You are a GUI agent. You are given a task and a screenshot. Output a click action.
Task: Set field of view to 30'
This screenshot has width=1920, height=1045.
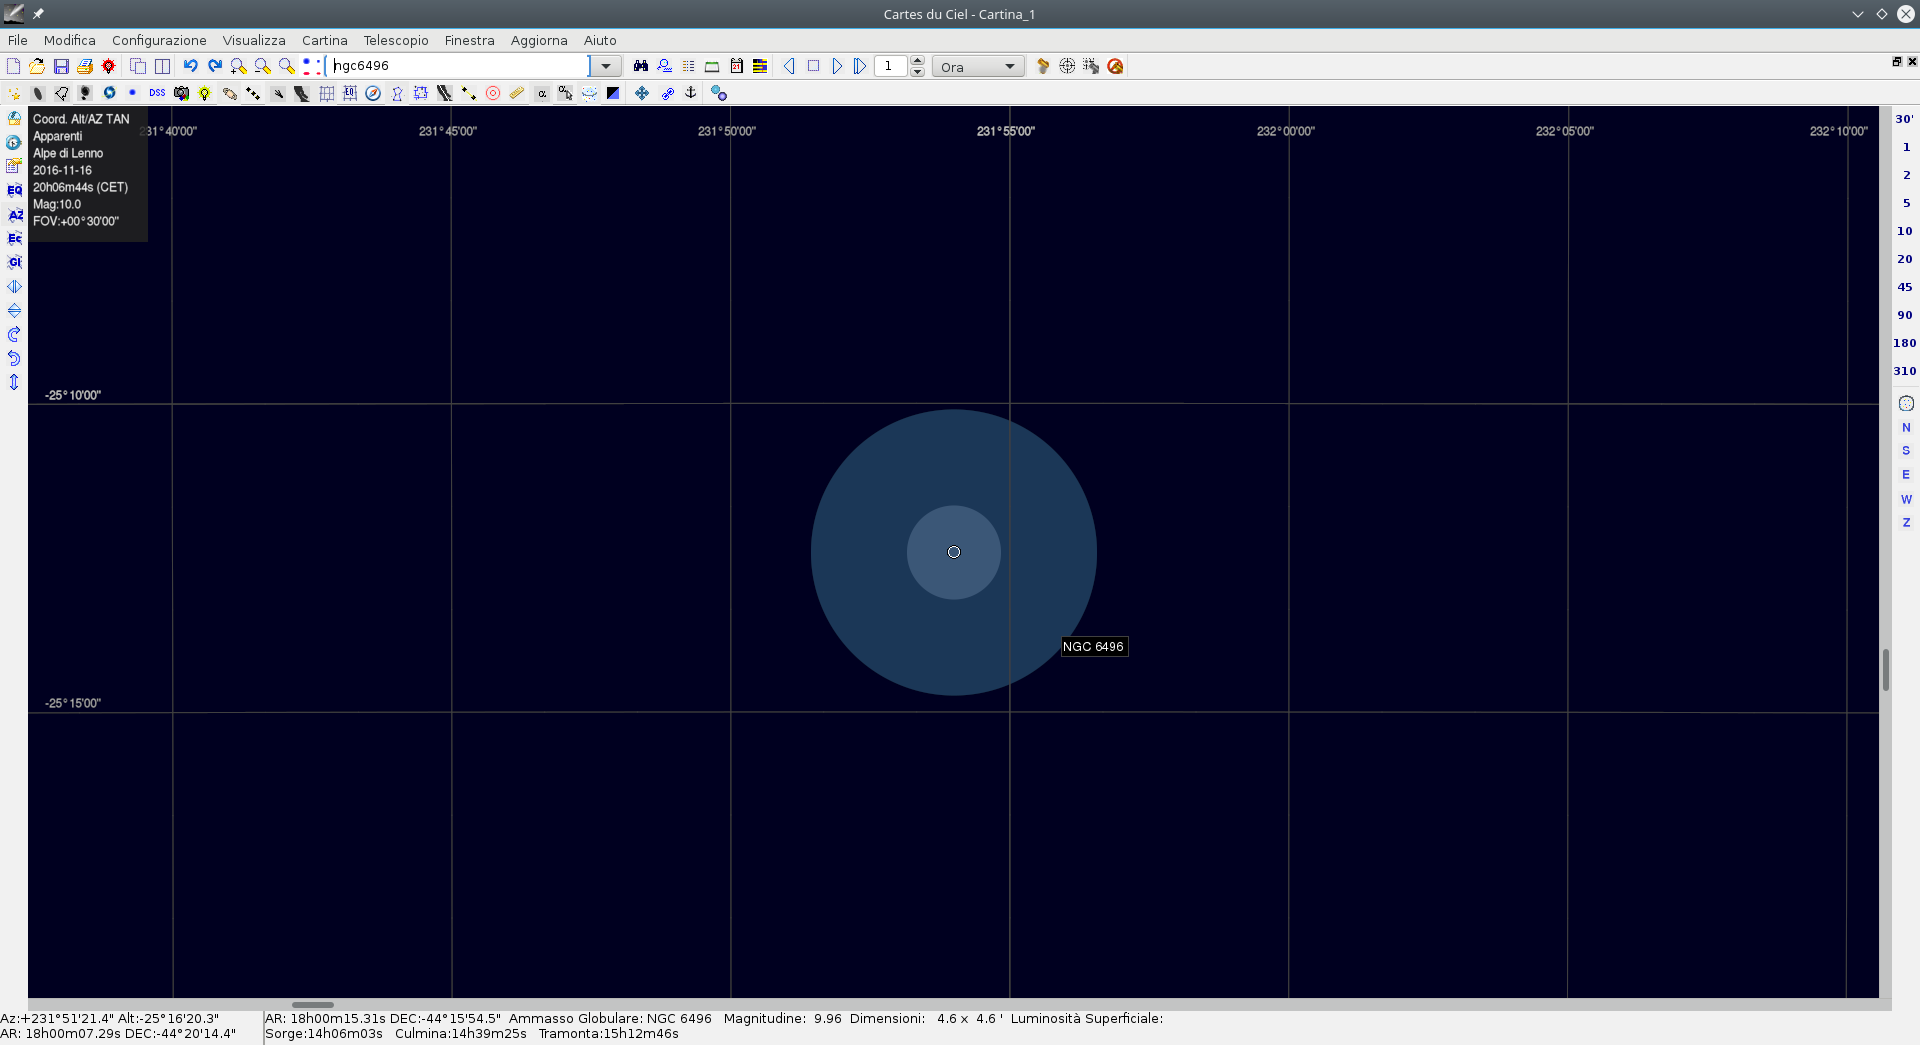pyautogui.click(x=1905, y=119)
